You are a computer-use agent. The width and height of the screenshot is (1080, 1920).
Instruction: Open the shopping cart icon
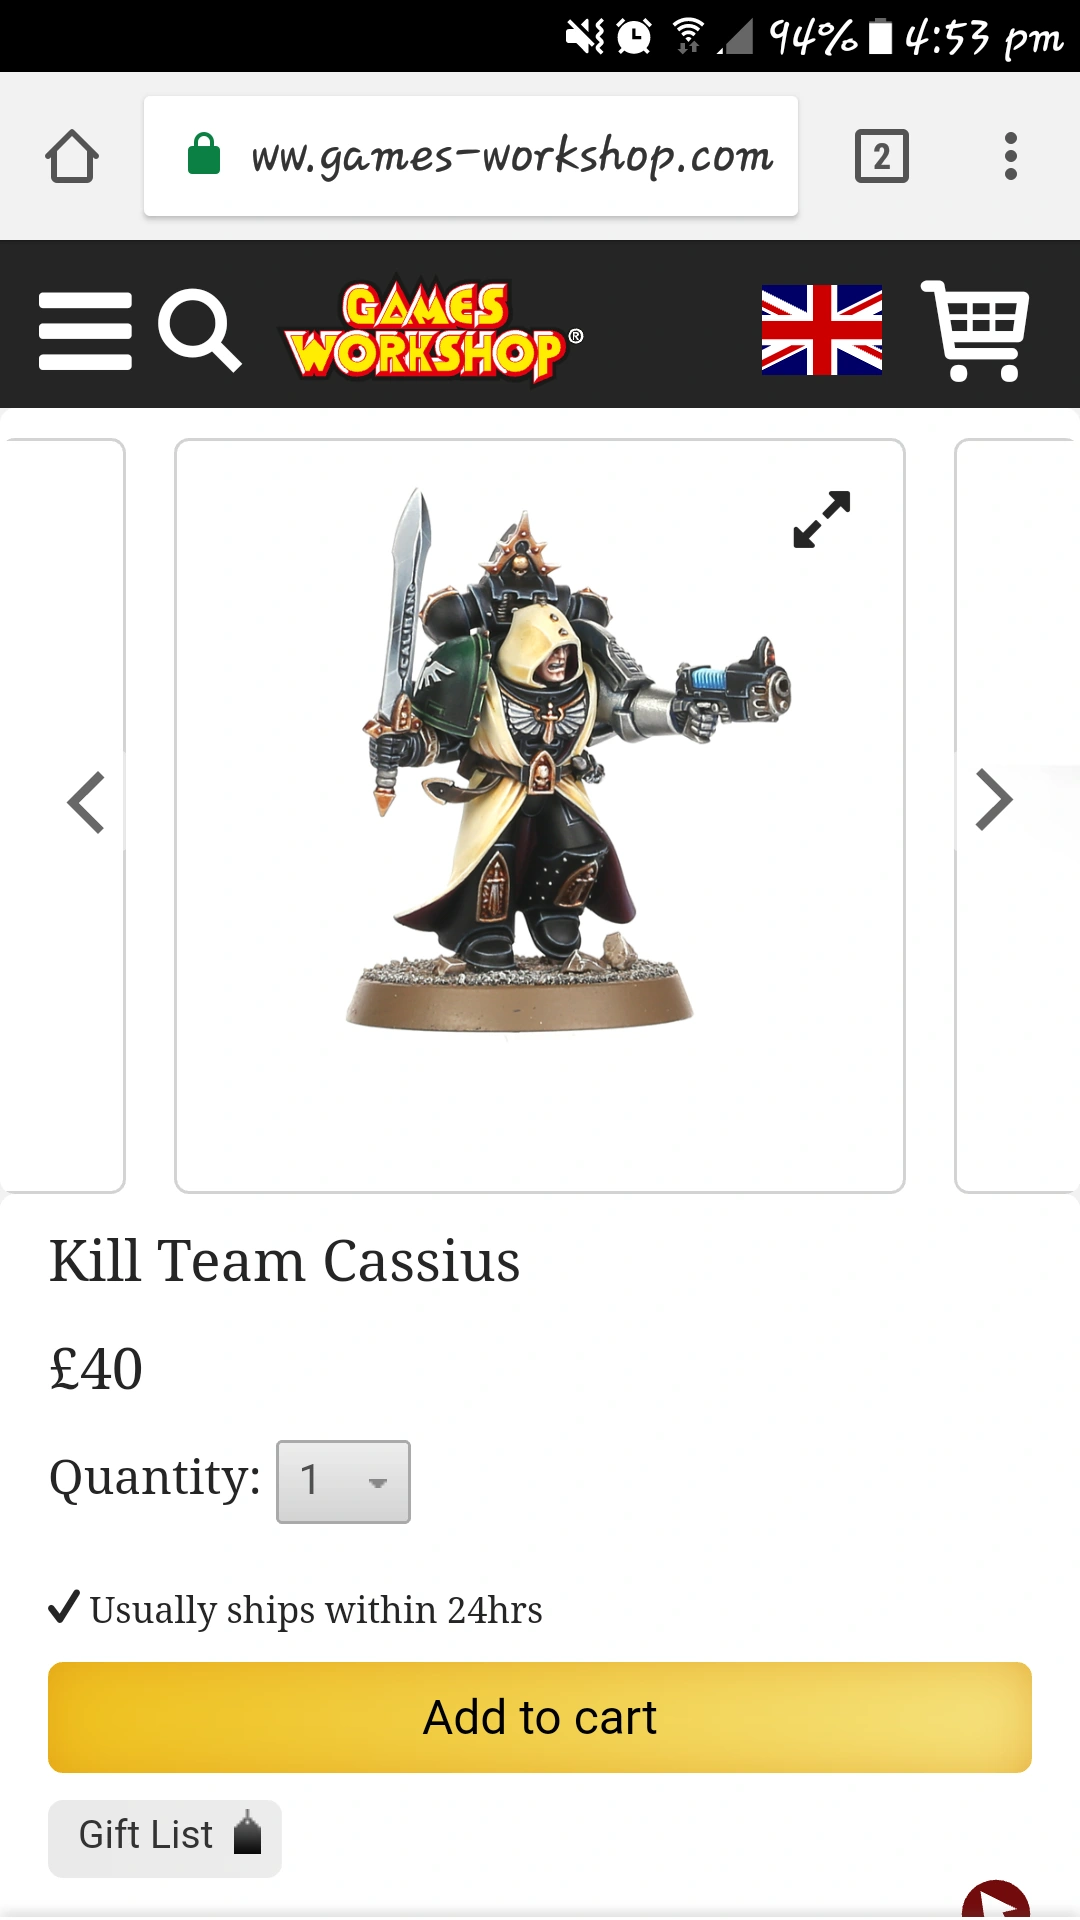[975, 330]
